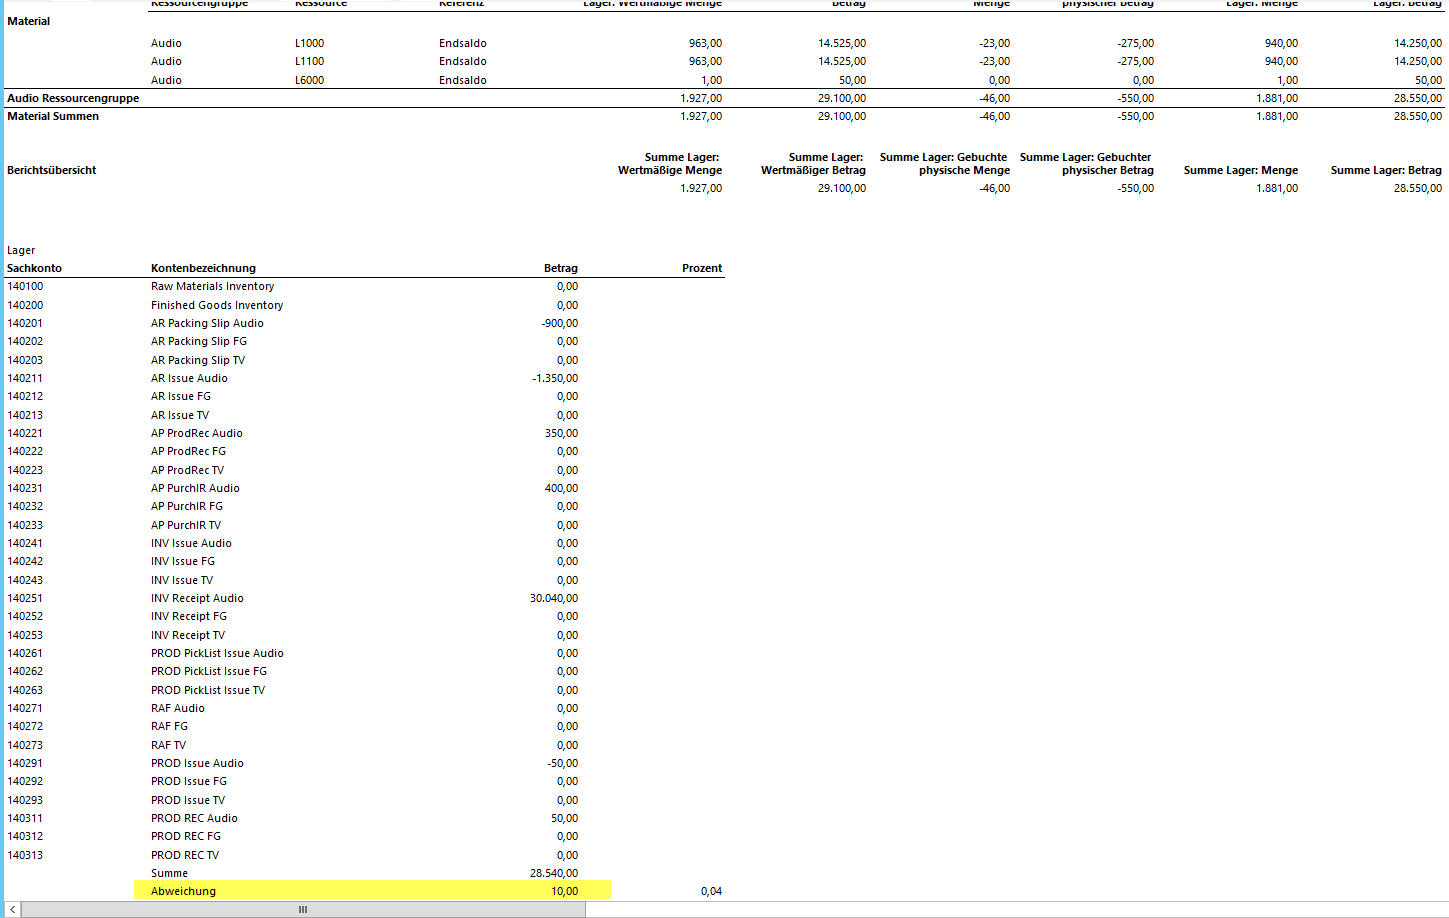1449x918 pixels.
Task: Click the AP PurchIR Audio amount 400,00
Action: (x=561, y=488)
